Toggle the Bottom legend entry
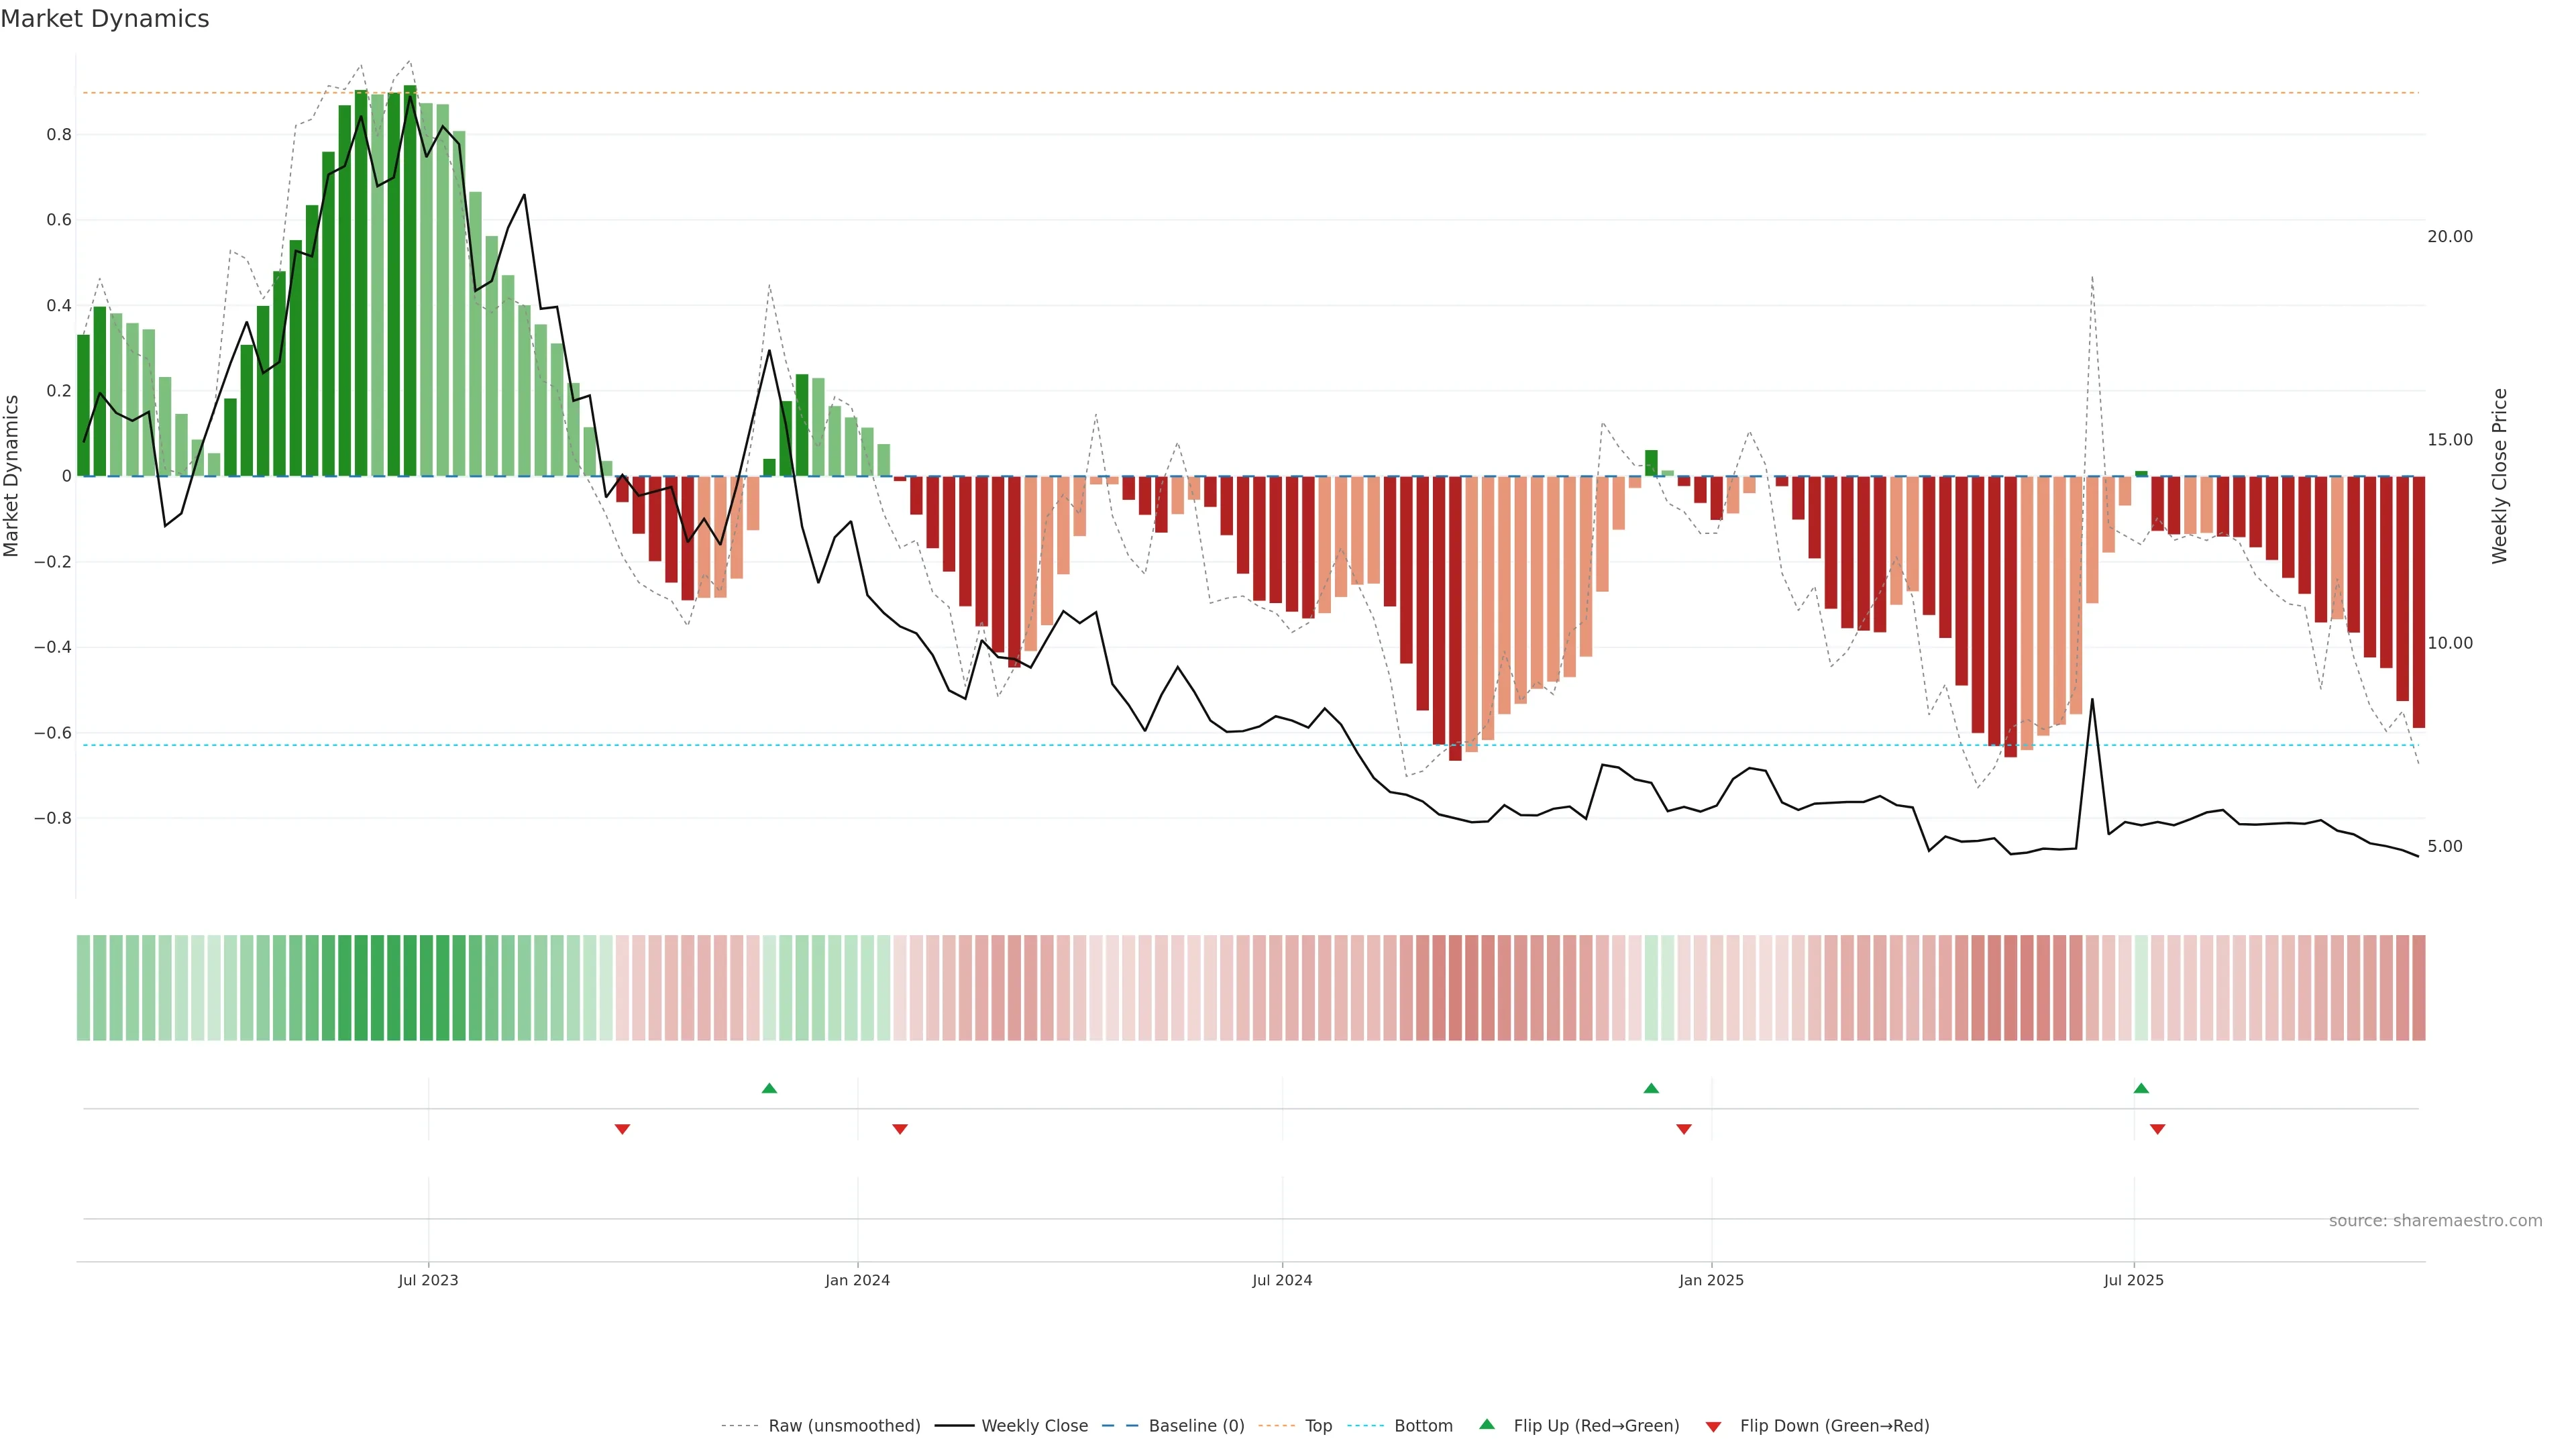2576x1449 pixels. [1423, 1426]
